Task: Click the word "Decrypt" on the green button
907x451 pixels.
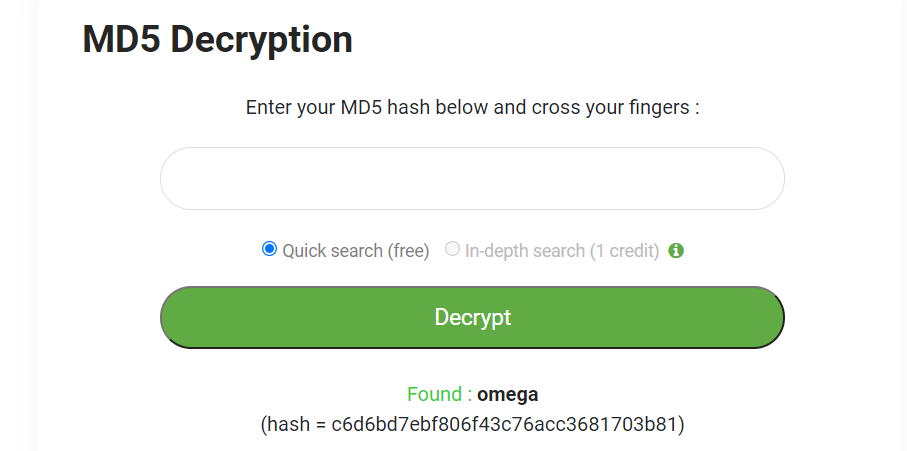Action: coord(472,317)
